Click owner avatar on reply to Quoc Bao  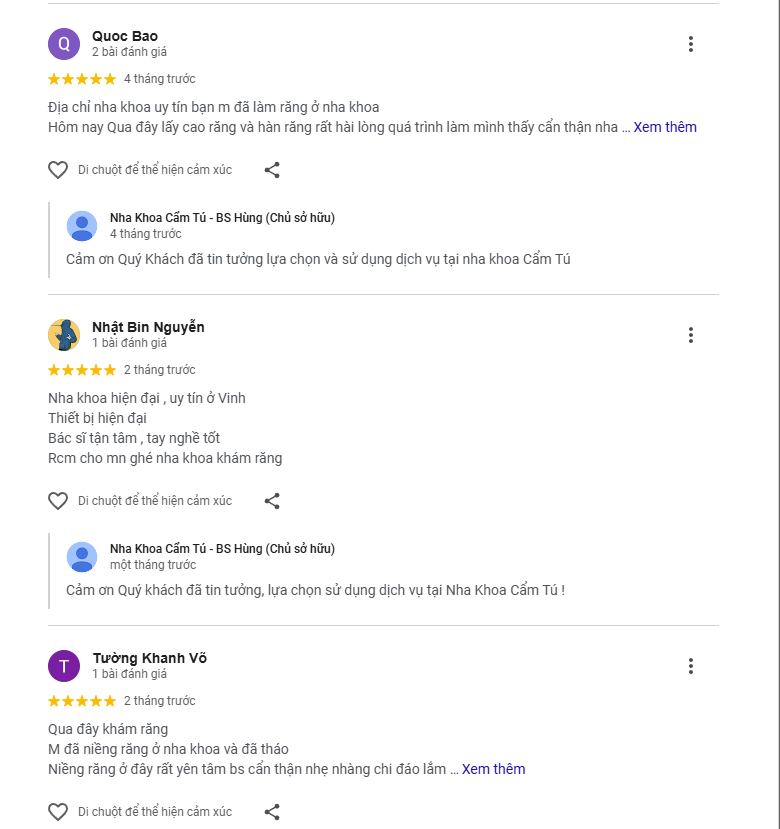[82, 226]
